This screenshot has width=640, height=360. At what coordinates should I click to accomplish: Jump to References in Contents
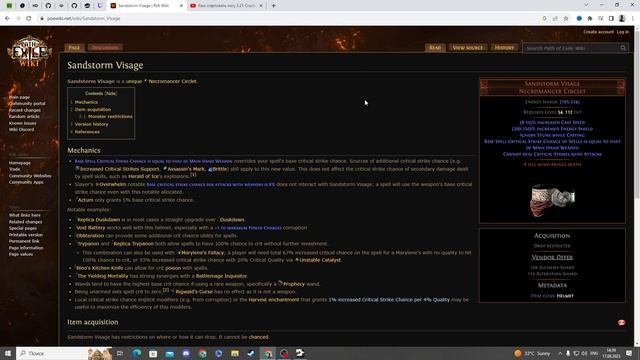point(87,132)
